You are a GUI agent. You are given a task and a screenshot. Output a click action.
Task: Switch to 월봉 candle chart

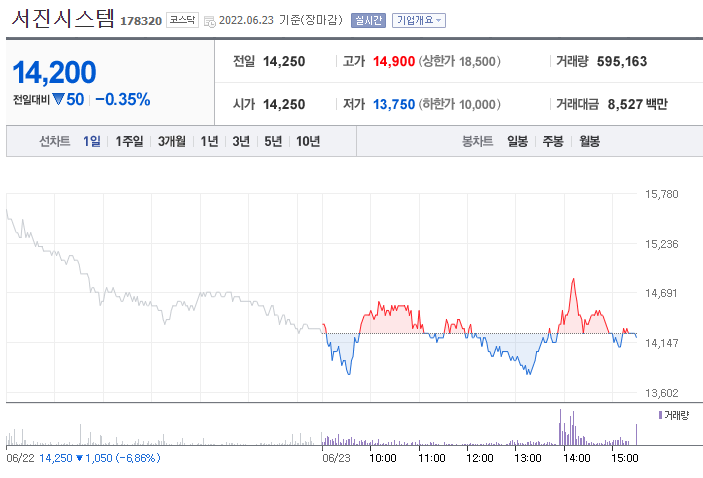pyautogui.click(x=590, y=141)
